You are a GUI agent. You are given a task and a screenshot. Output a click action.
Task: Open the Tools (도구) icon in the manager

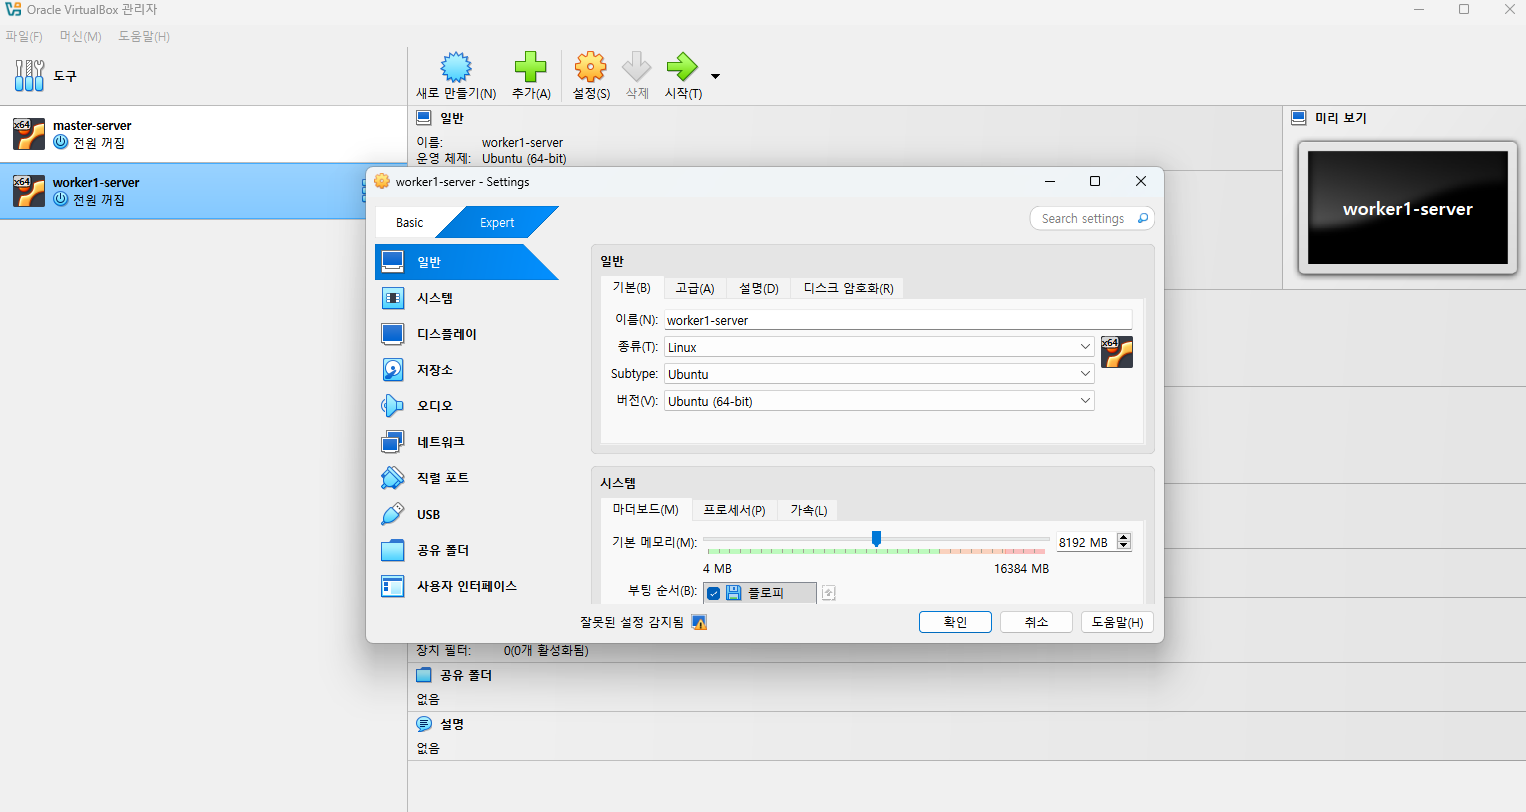point(29,76)
